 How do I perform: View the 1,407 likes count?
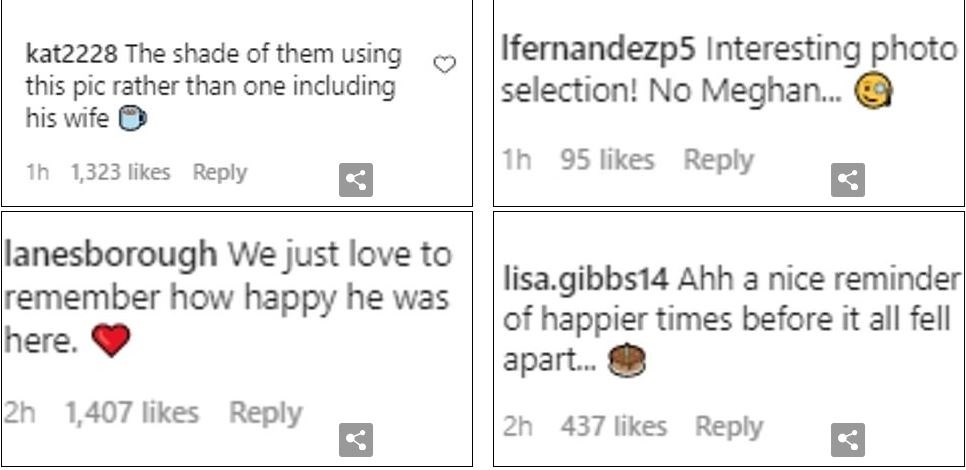[x=132, y=412]
